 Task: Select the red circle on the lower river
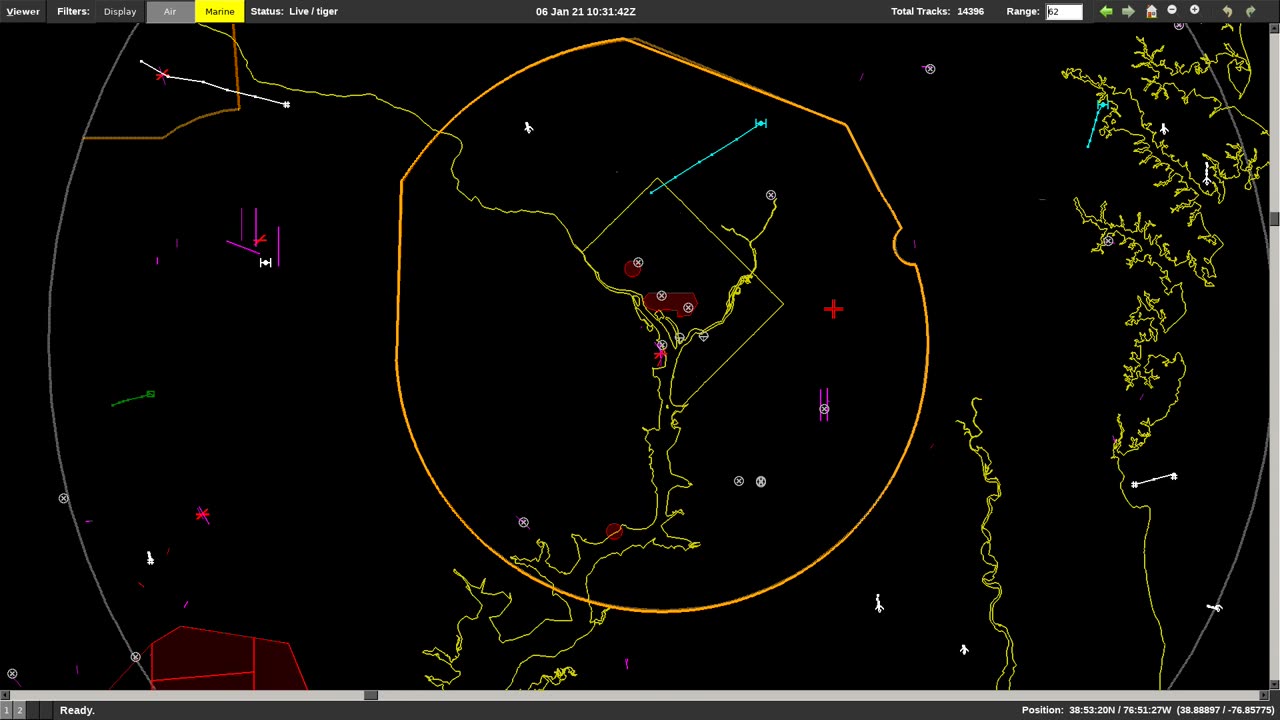pyautogui.click(x=614, y=531)
